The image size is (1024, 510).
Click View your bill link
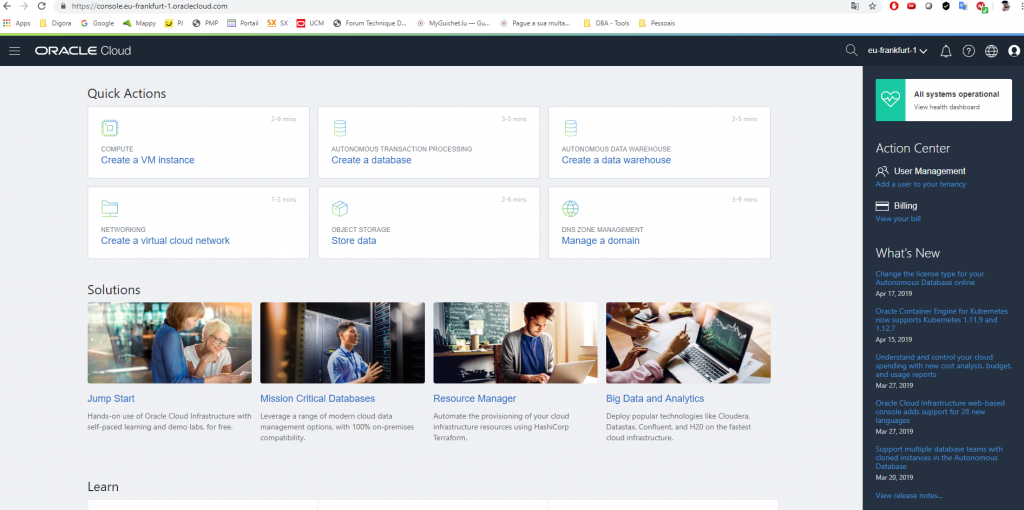tap(898, 219)
